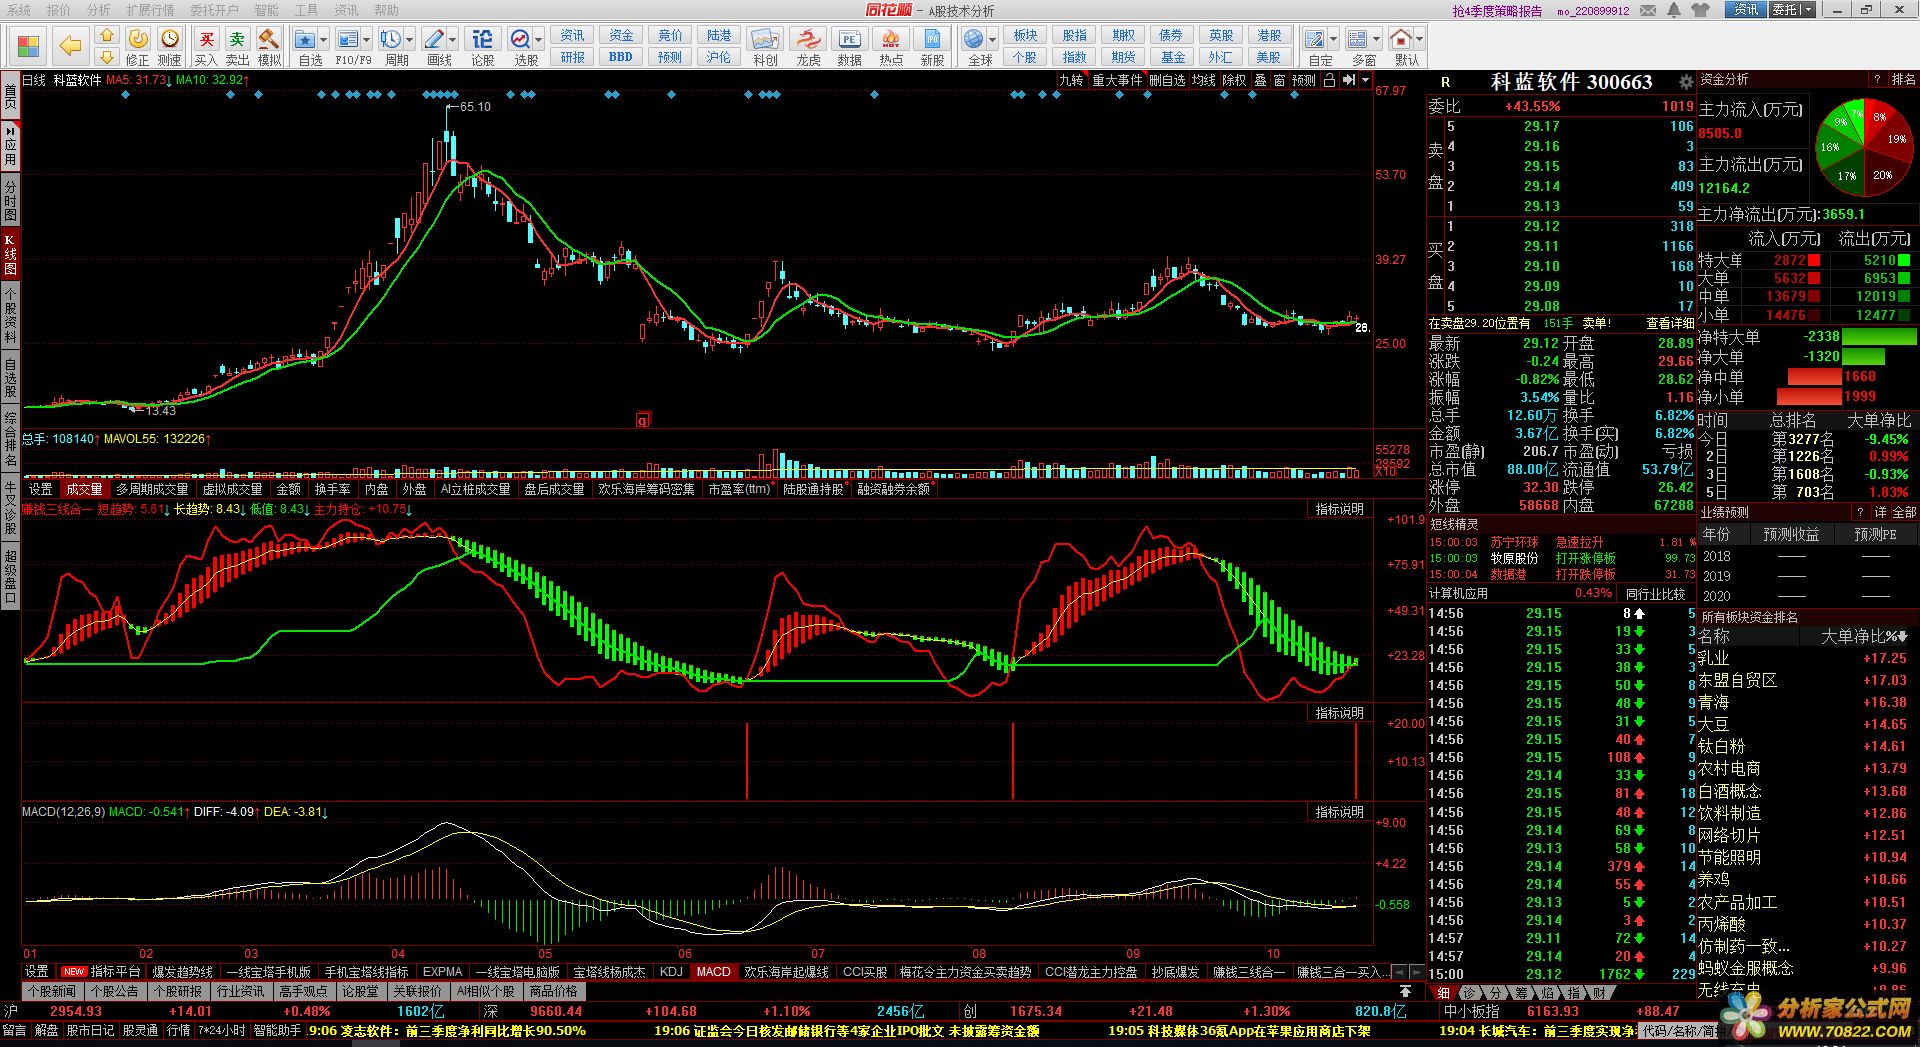The image size is (1920, 1047).
Task: Expand the dropdown arrow next to 多窗
Action: (x=1376, y=39)
